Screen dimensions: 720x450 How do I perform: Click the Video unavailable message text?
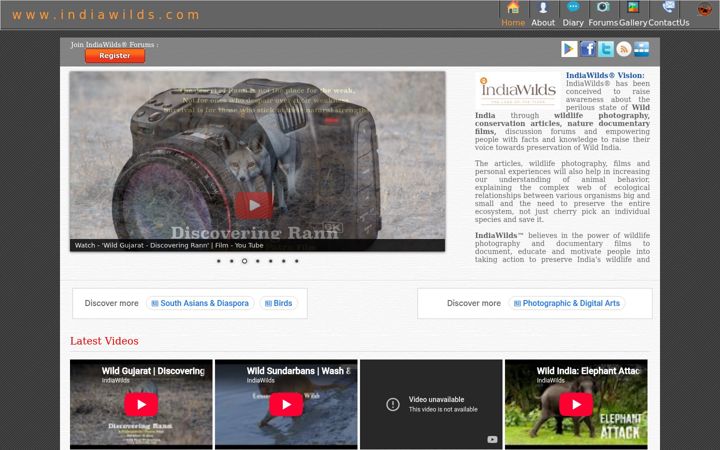tap(443, 404)
